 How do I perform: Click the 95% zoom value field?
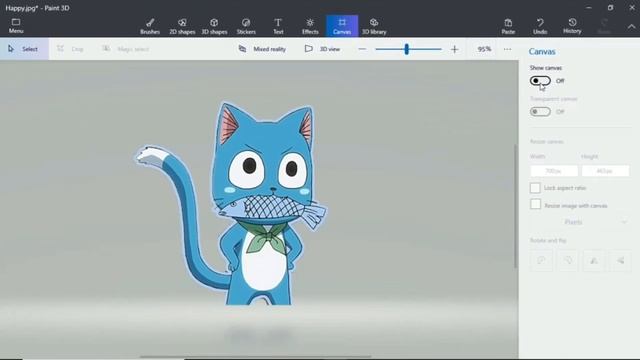coord(484,49)
